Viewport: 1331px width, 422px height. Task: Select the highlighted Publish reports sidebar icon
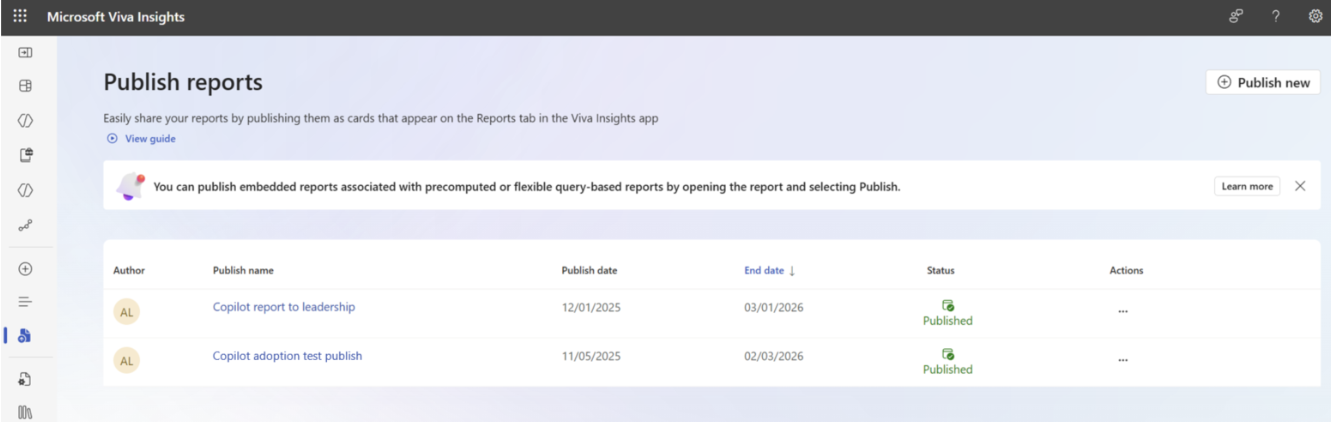(26, 335)
